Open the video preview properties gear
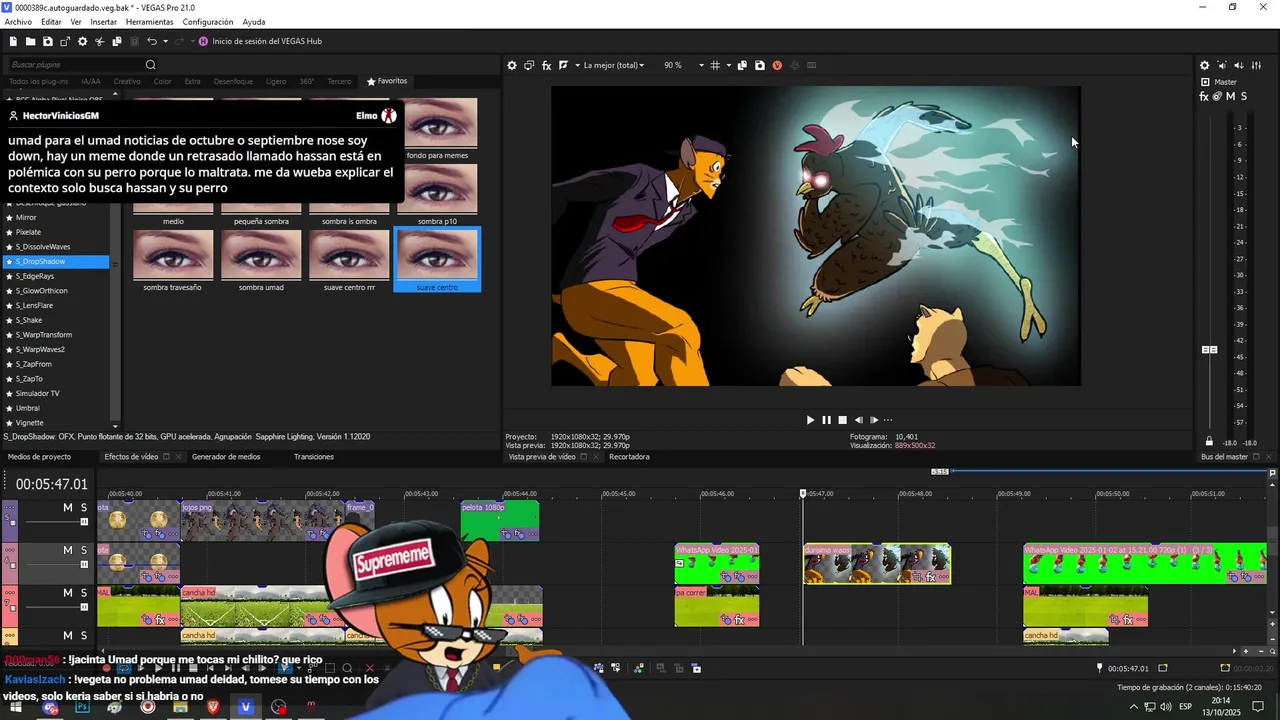Screen dimensions: 1280x720 coord(512,65)
